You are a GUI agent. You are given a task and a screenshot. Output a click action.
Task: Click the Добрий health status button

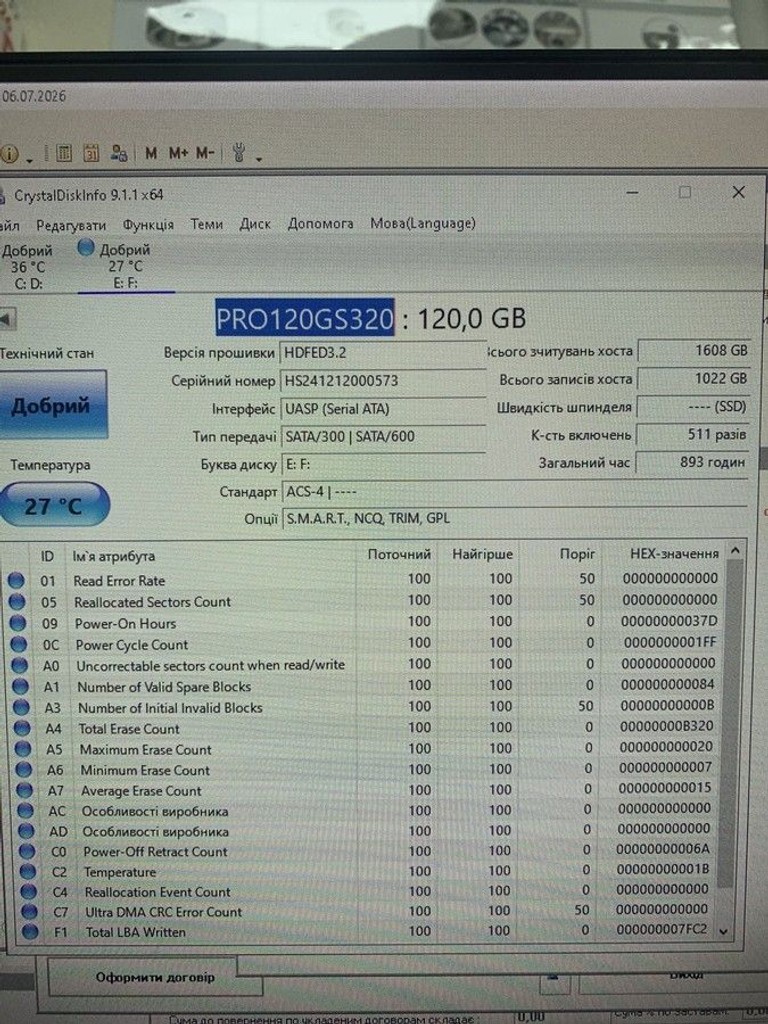pos(52,406)
